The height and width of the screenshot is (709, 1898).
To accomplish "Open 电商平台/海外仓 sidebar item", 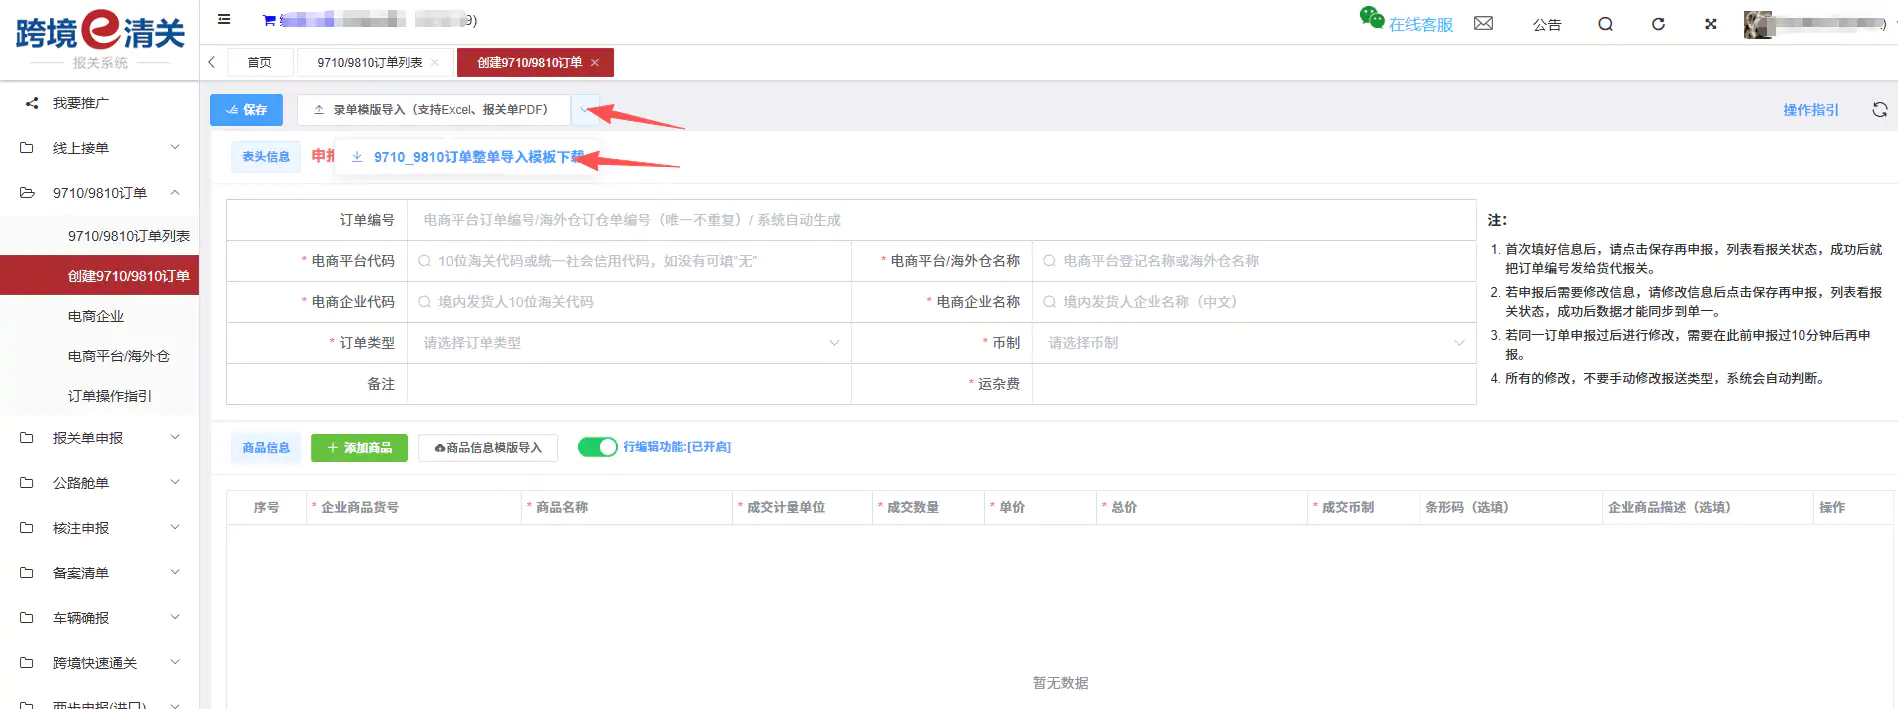I will tap(100, 356).
